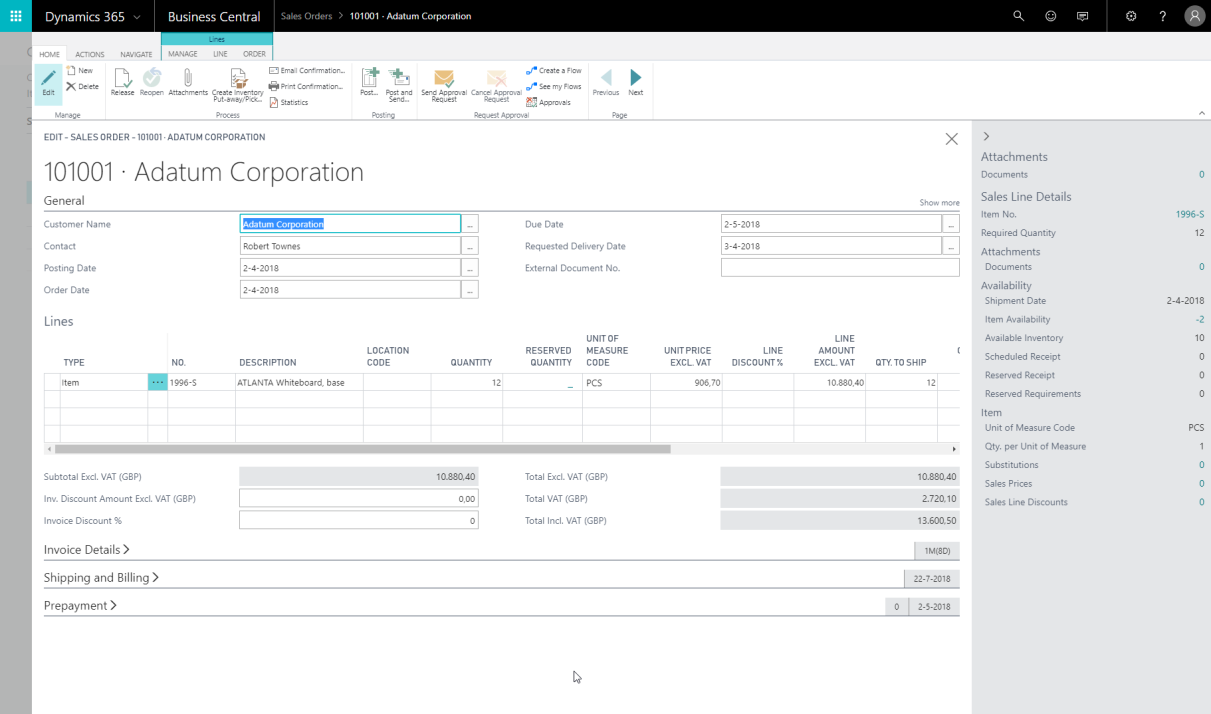
Task: Open Posting Date picker button
Action: [x=470, y=268]
